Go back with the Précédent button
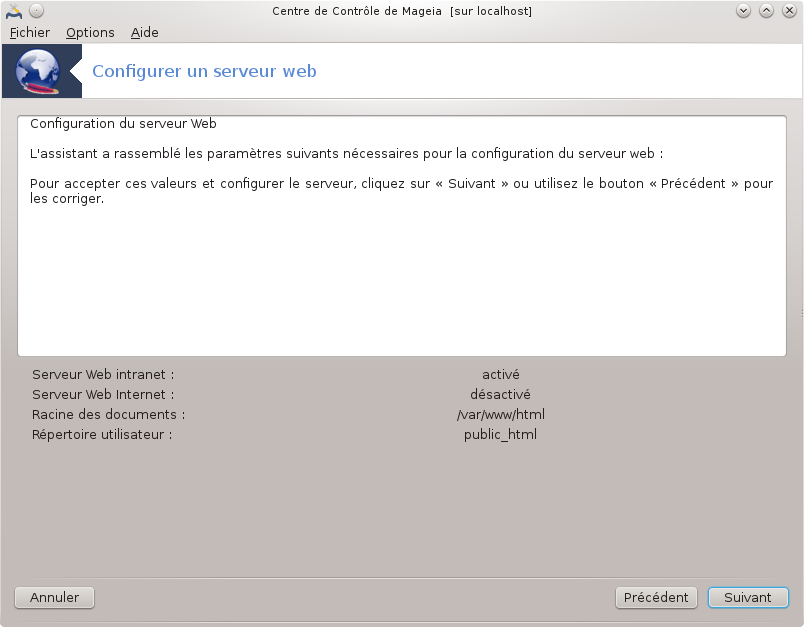 point(656,597)
